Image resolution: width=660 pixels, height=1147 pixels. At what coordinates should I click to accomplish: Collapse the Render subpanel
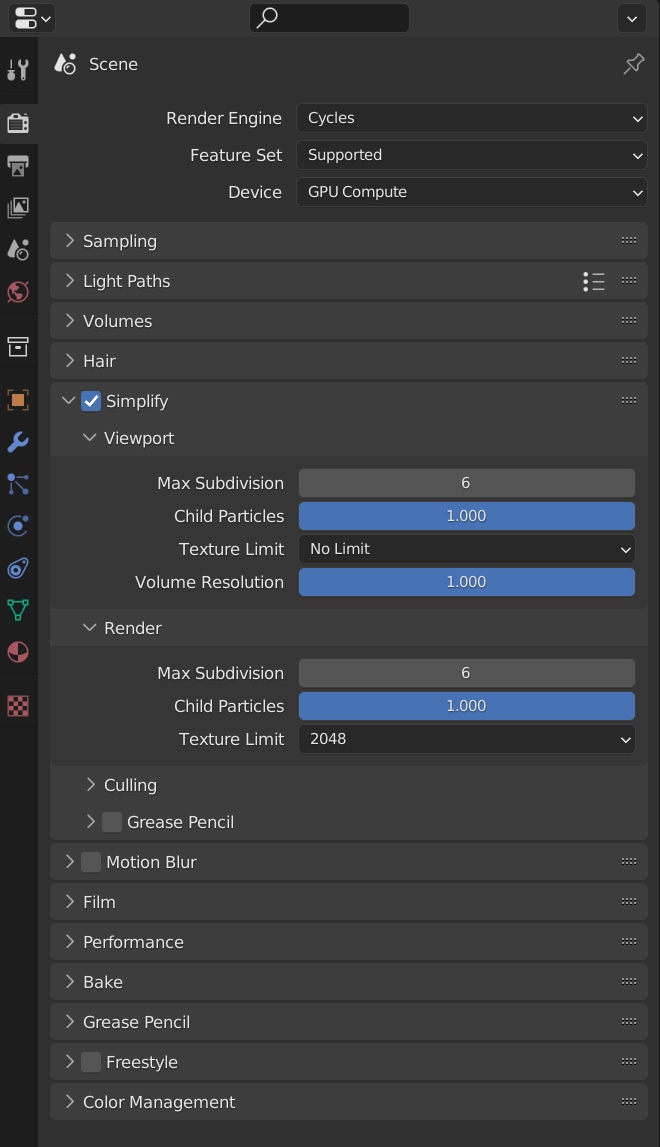89,628
